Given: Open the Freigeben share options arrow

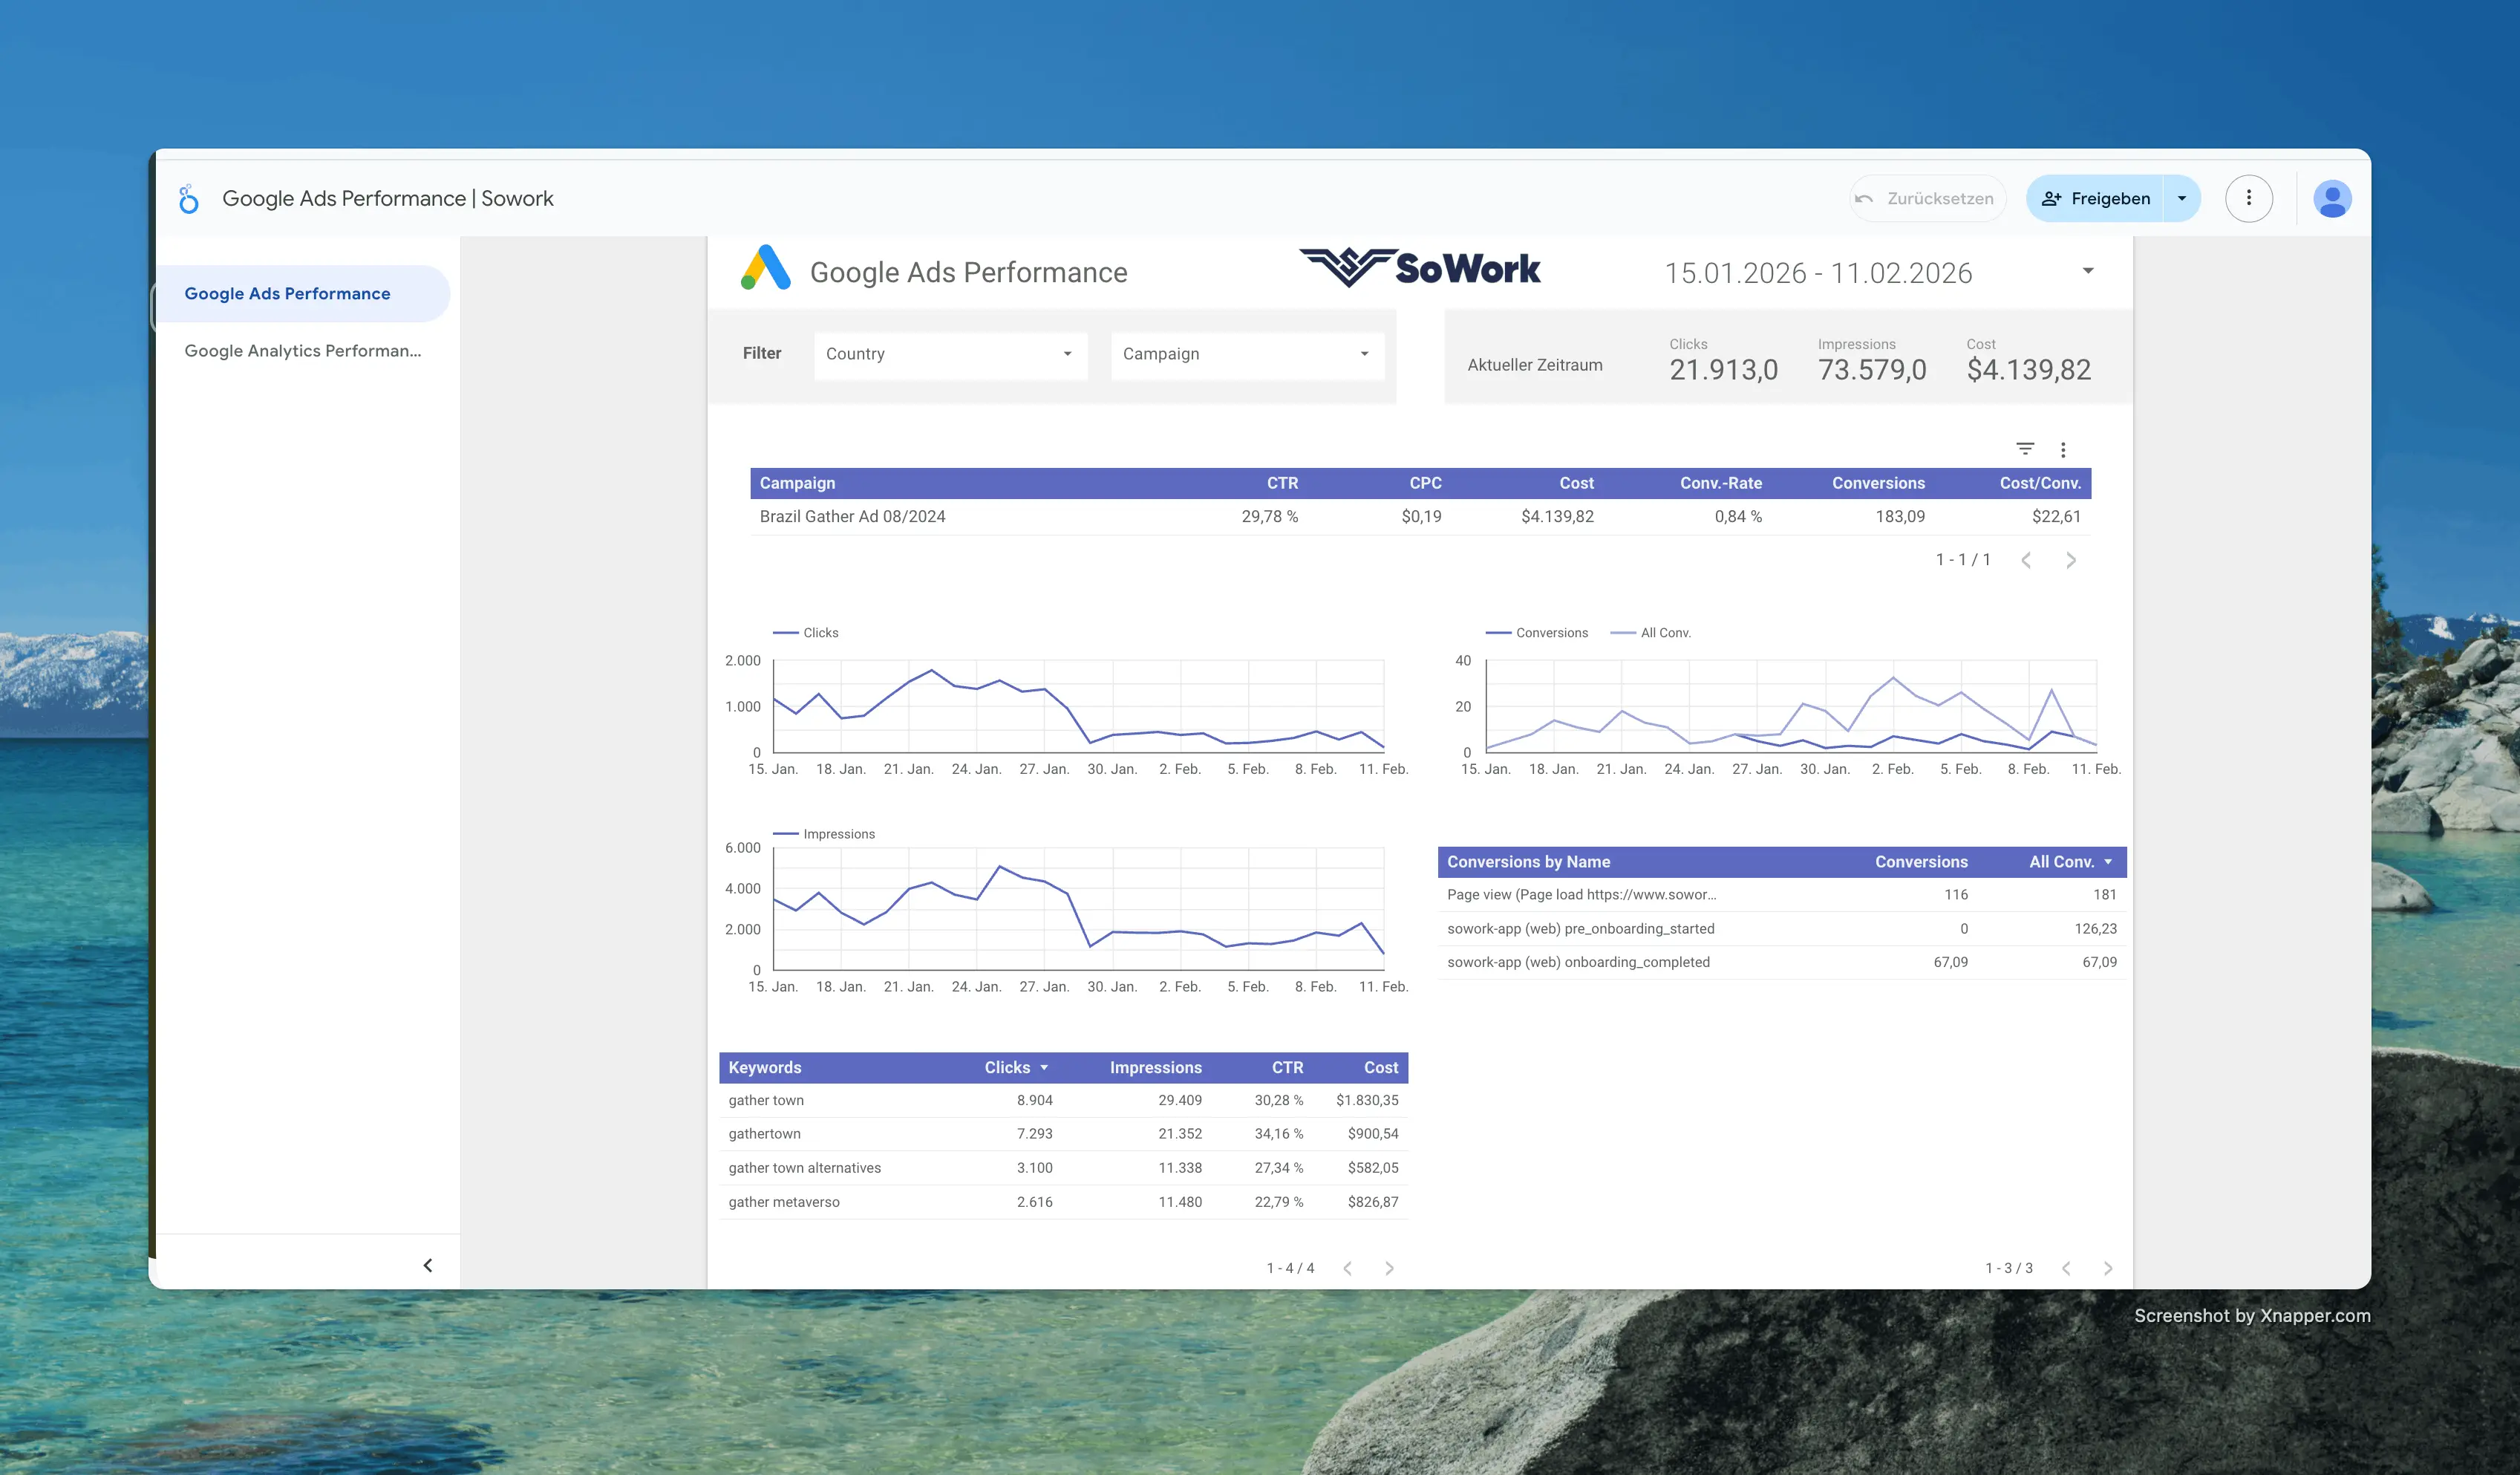Looking at the screenshot, I should click(x=2182, y=198).
